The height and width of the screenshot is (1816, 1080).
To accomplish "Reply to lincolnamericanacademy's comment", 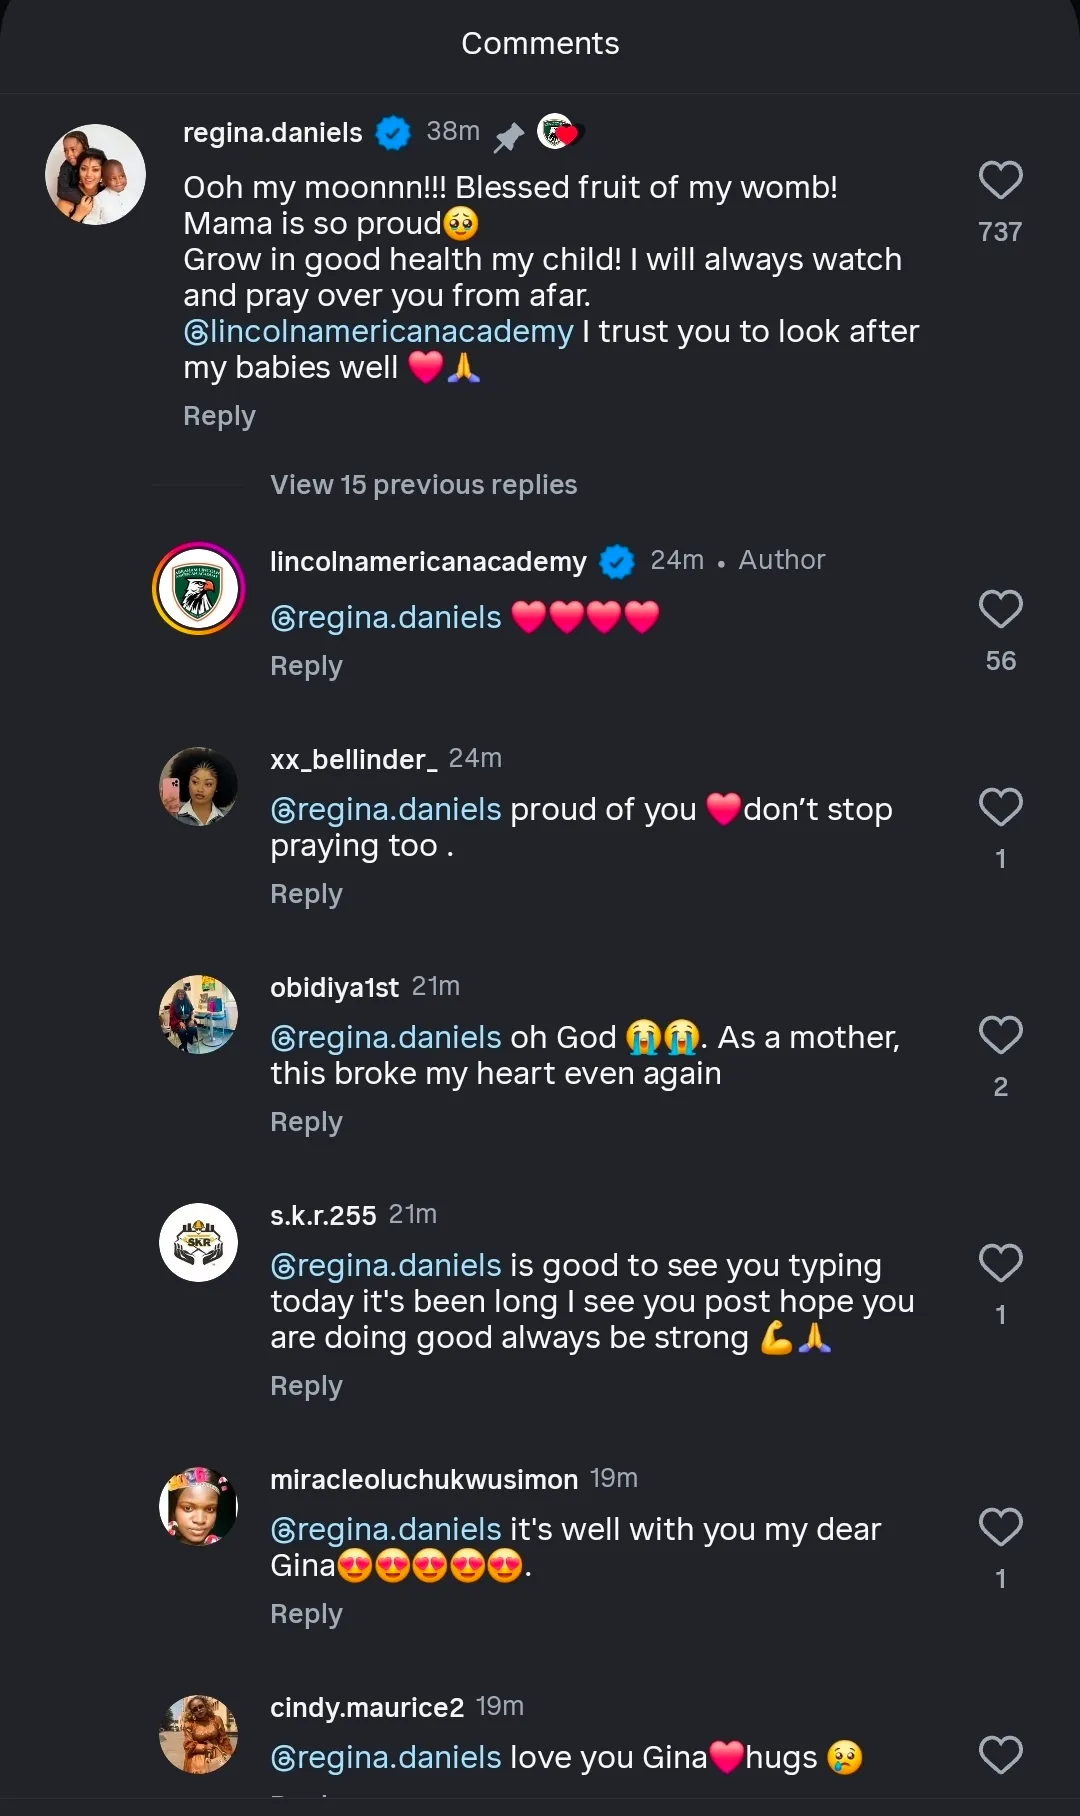I will click(x=306, y=666).
